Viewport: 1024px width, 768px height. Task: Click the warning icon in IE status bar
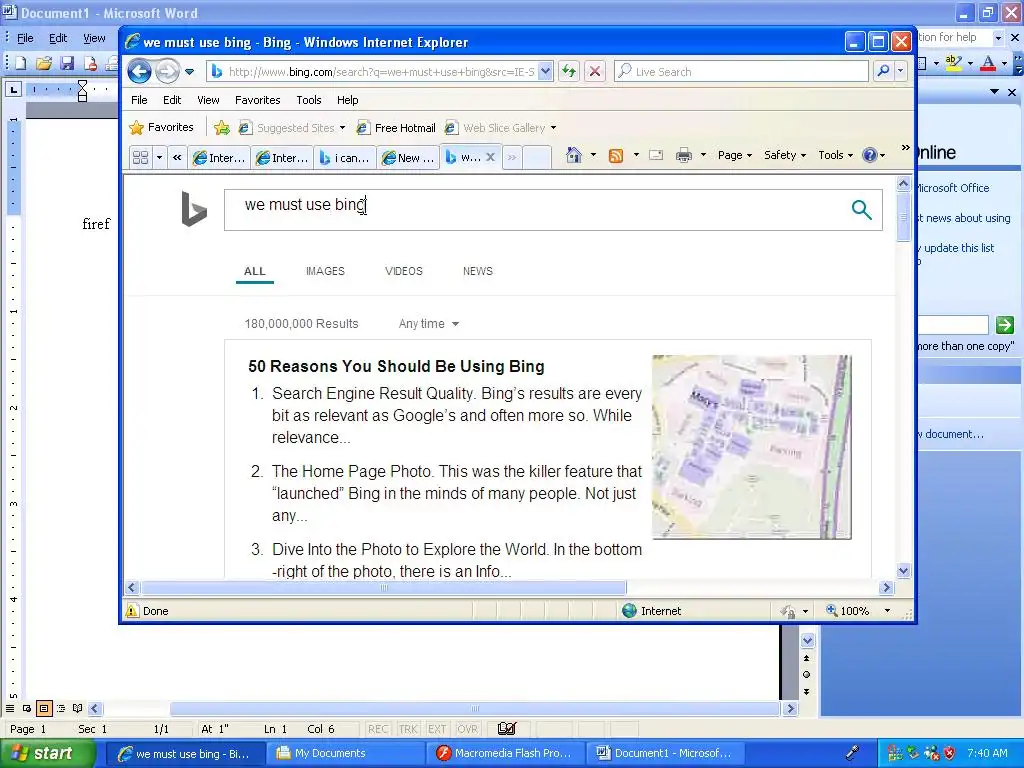tap(132, 611)
